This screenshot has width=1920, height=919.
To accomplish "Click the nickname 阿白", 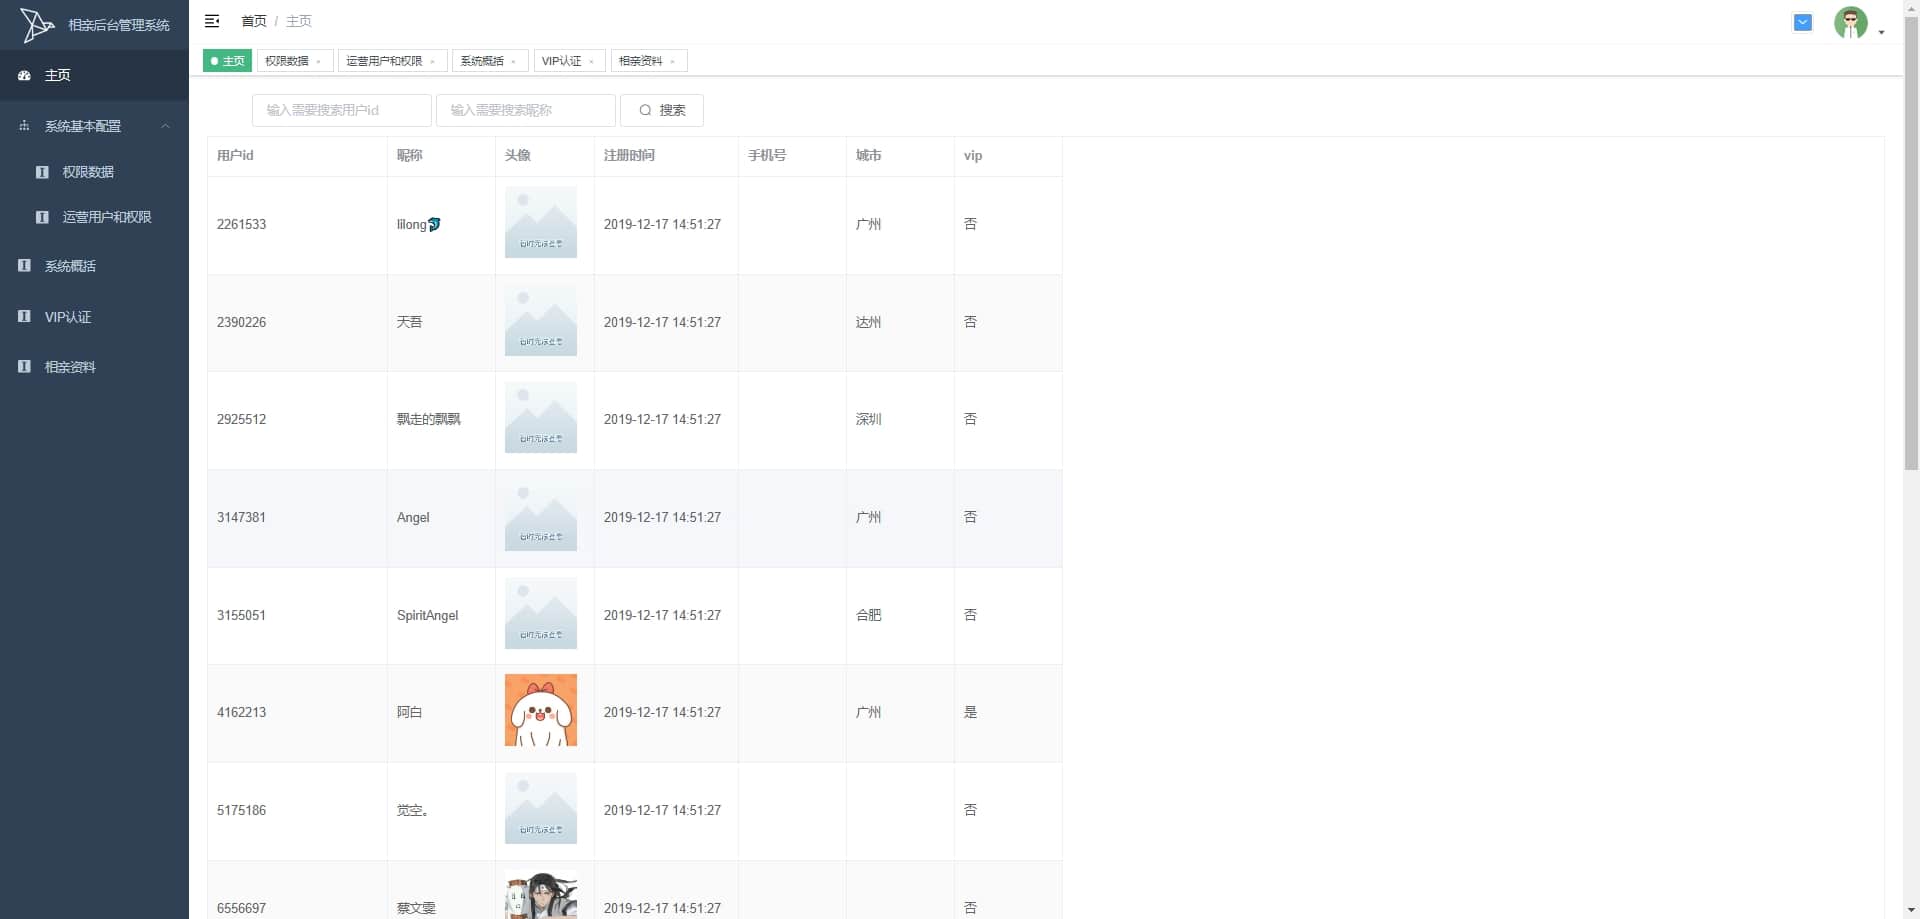I will [x=410, y=712].
